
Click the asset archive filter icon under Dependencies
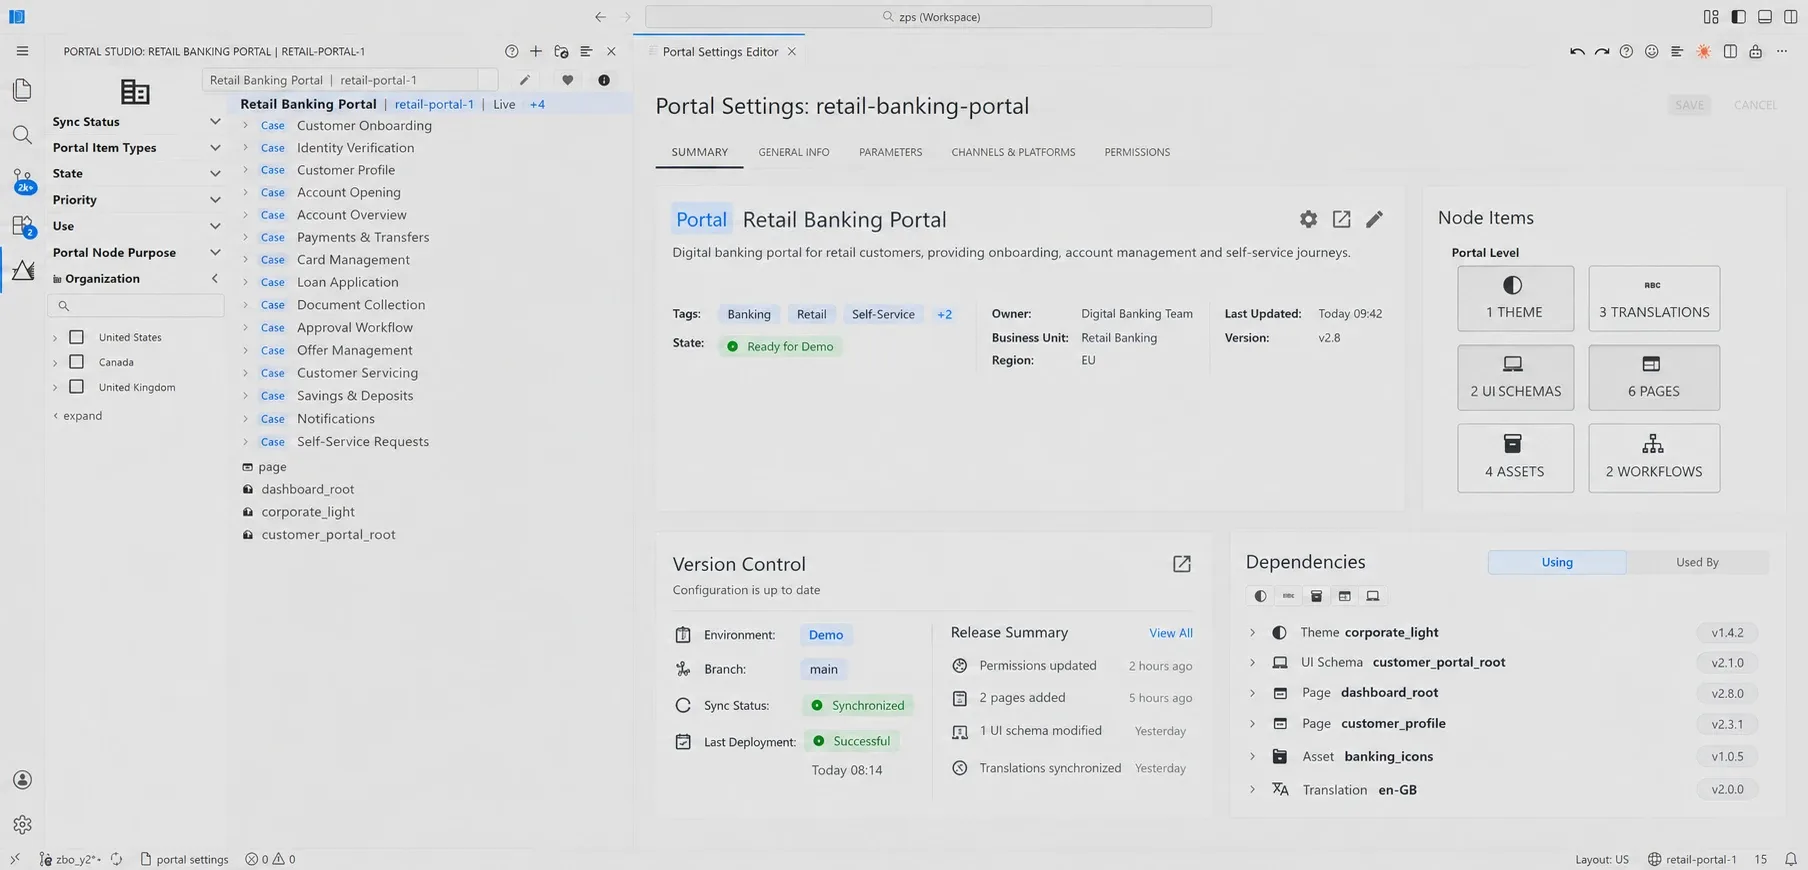pyautogui.click(x=1316, y=596)
